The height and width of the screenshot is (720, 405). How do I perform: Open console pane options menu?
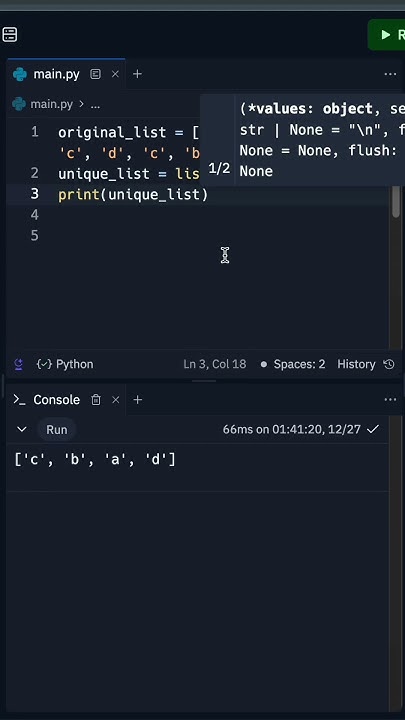(x=390, y=400)
